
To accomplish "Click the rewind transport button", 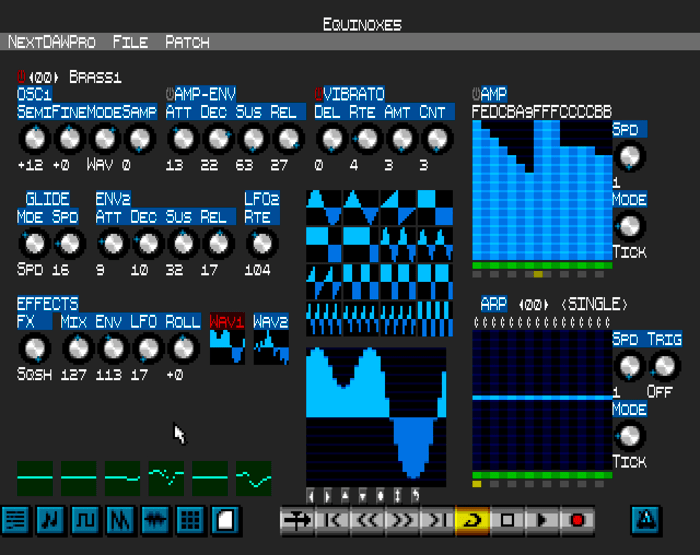I will click(x=367, y=520).
